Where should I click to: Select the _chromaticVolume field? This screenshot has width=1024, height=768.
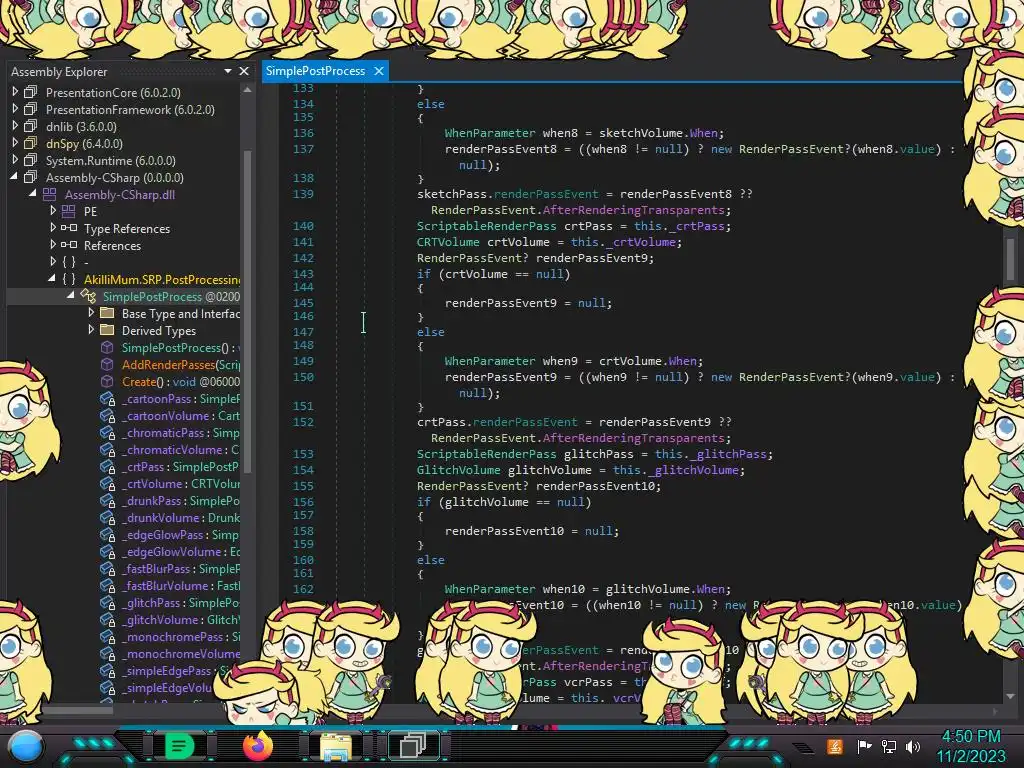point(181,449)
